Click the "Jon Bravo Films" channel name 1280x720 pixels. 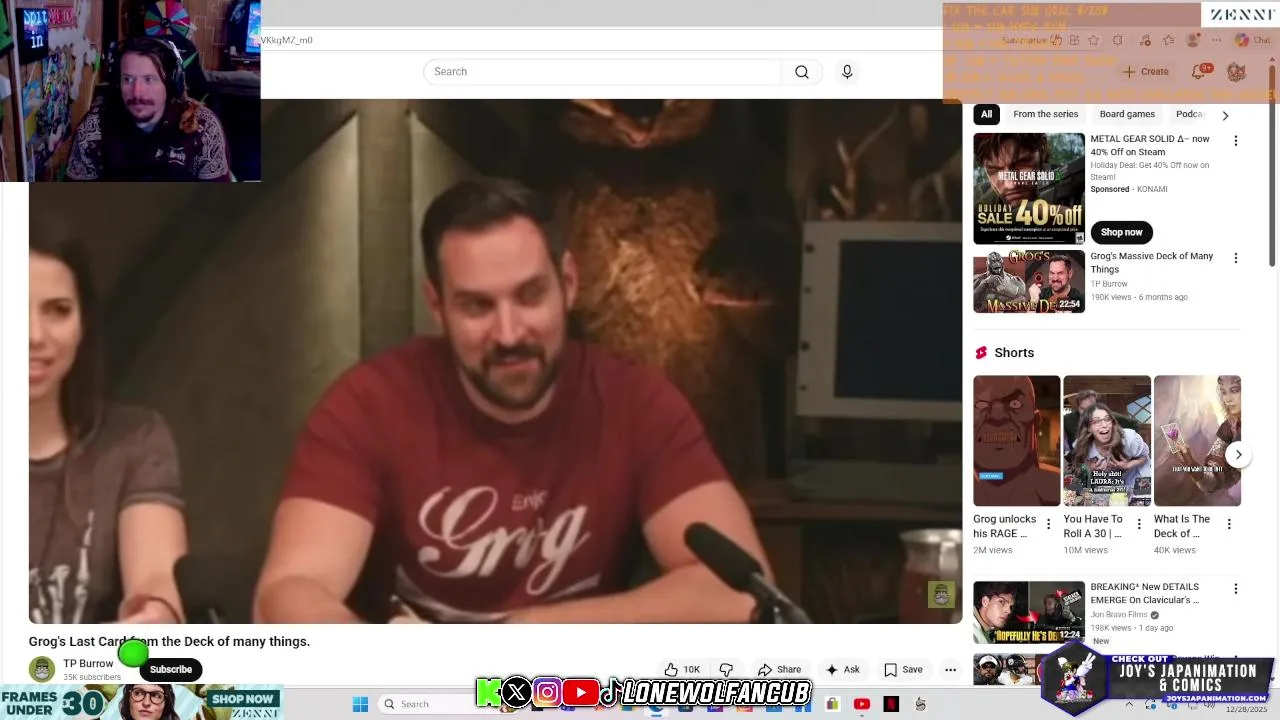[x=1119, y=614]
